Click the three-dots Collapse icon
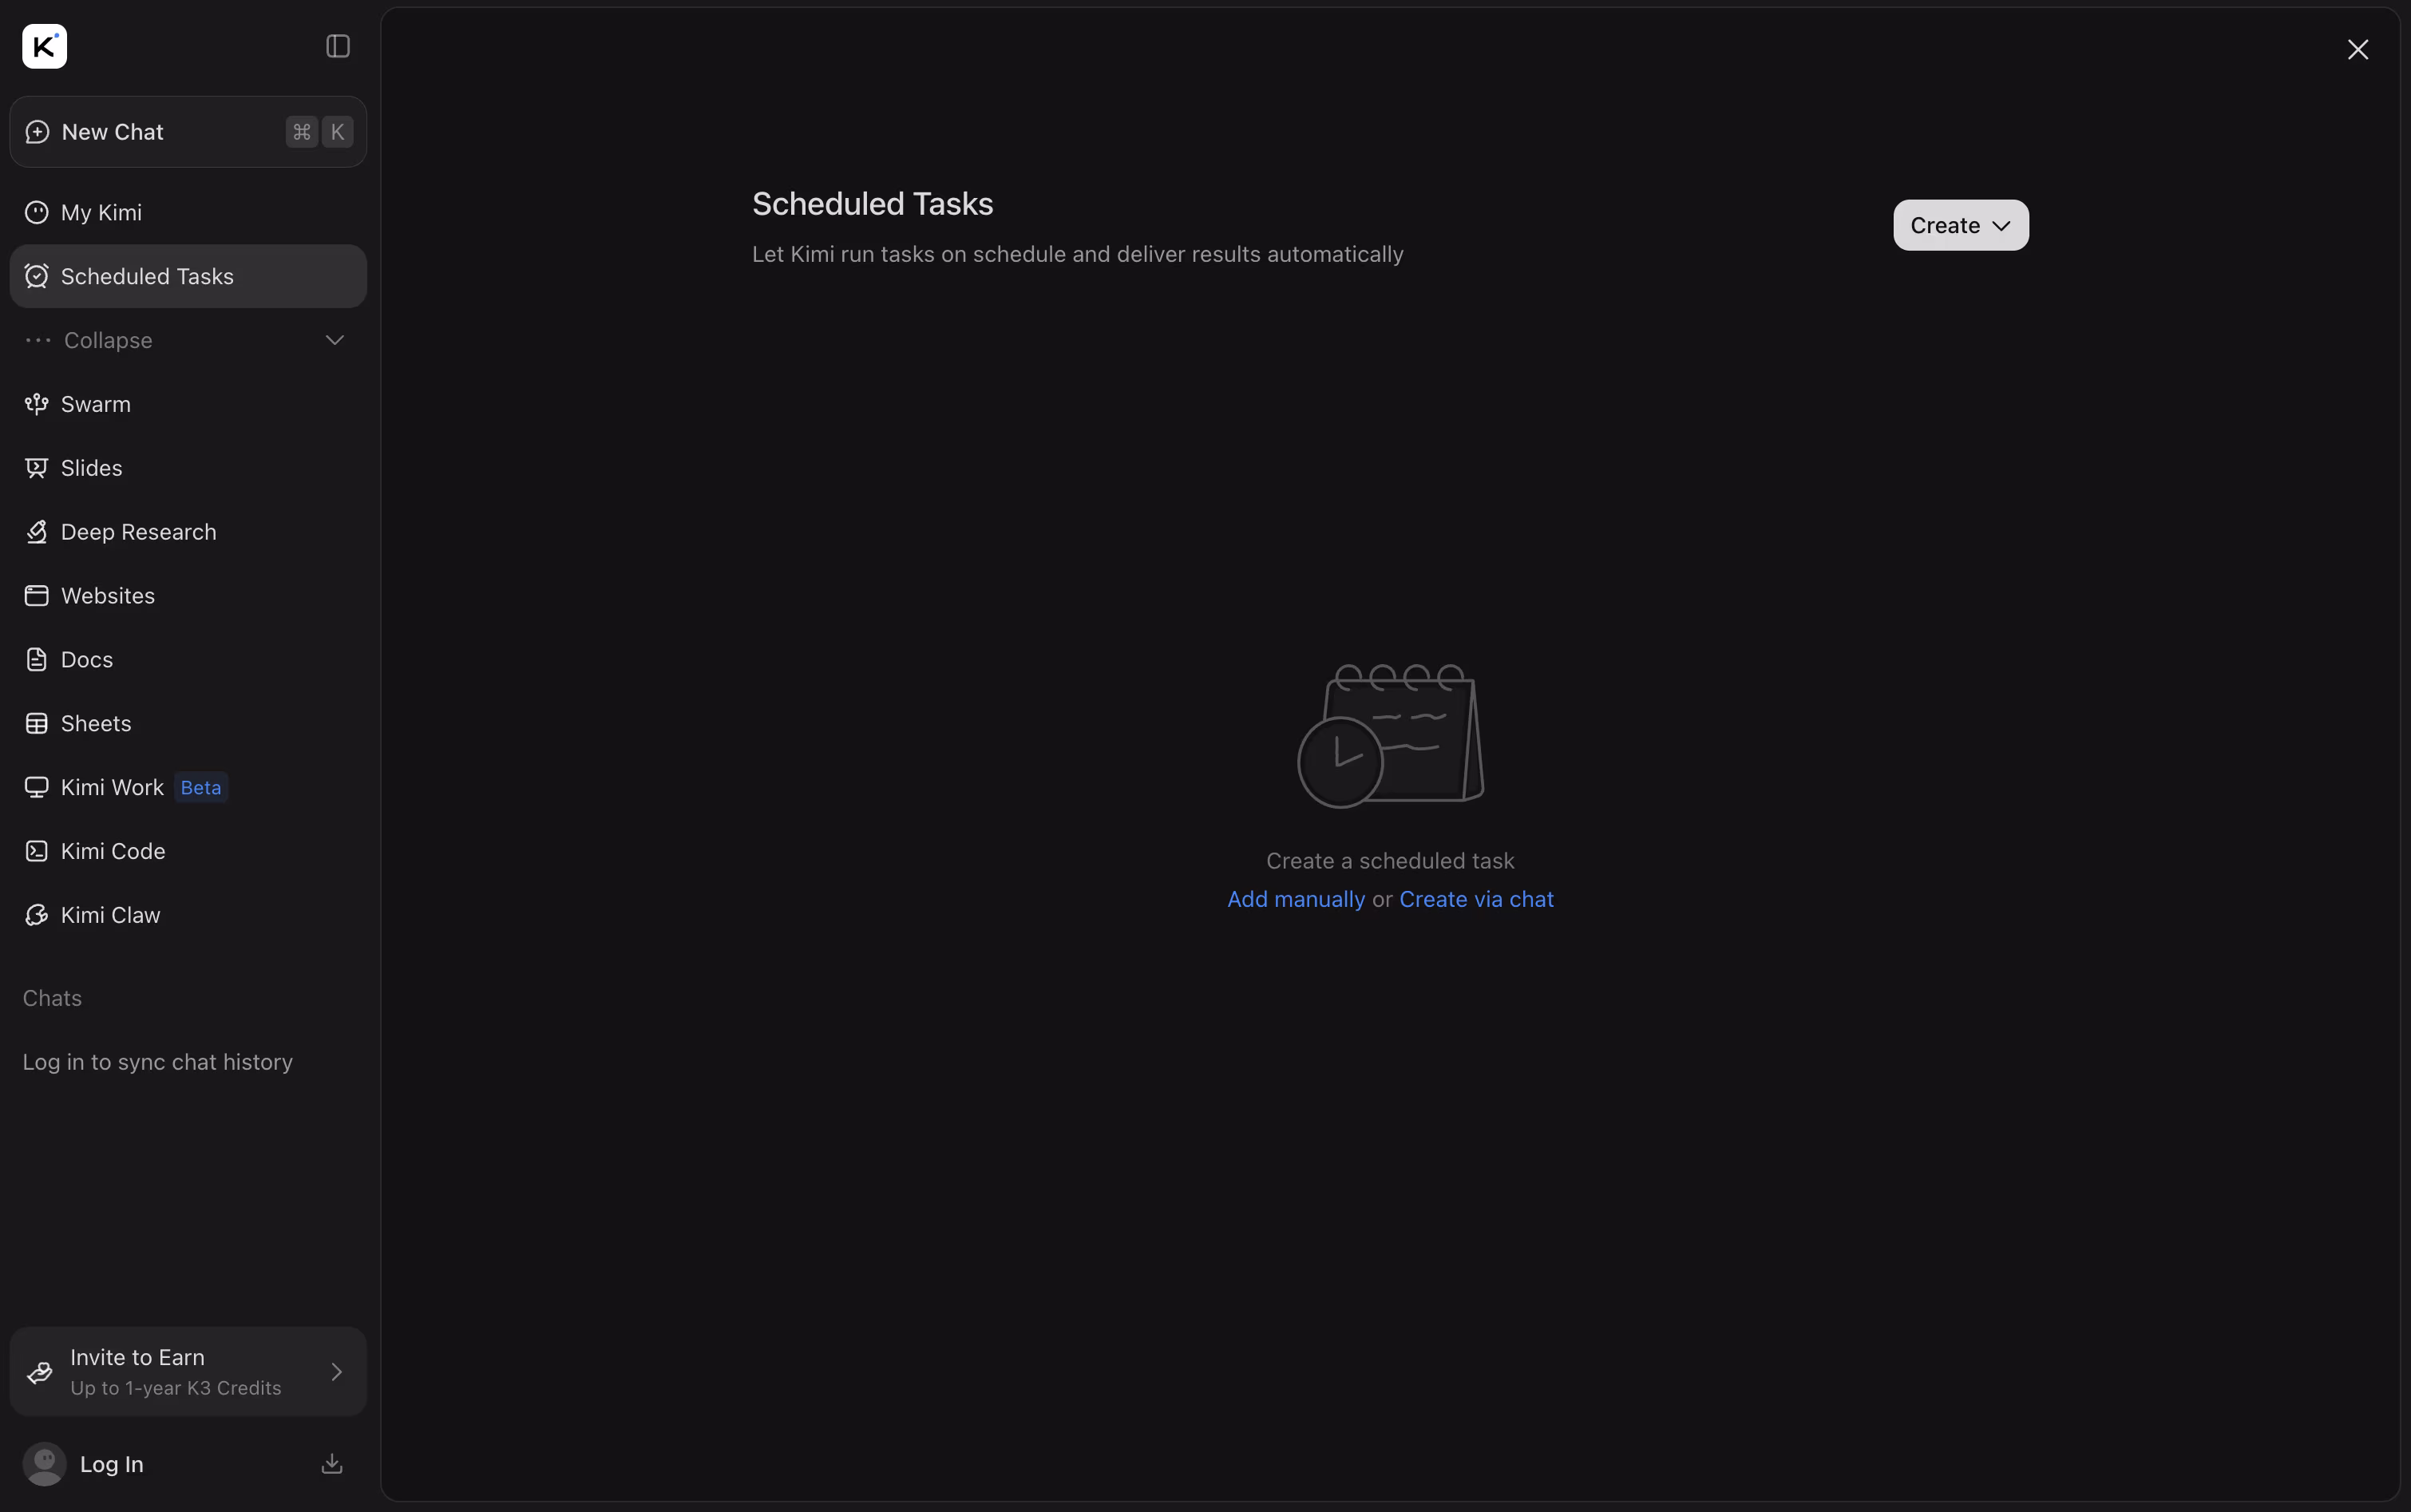2411x1512 pixels. [38, 340]
